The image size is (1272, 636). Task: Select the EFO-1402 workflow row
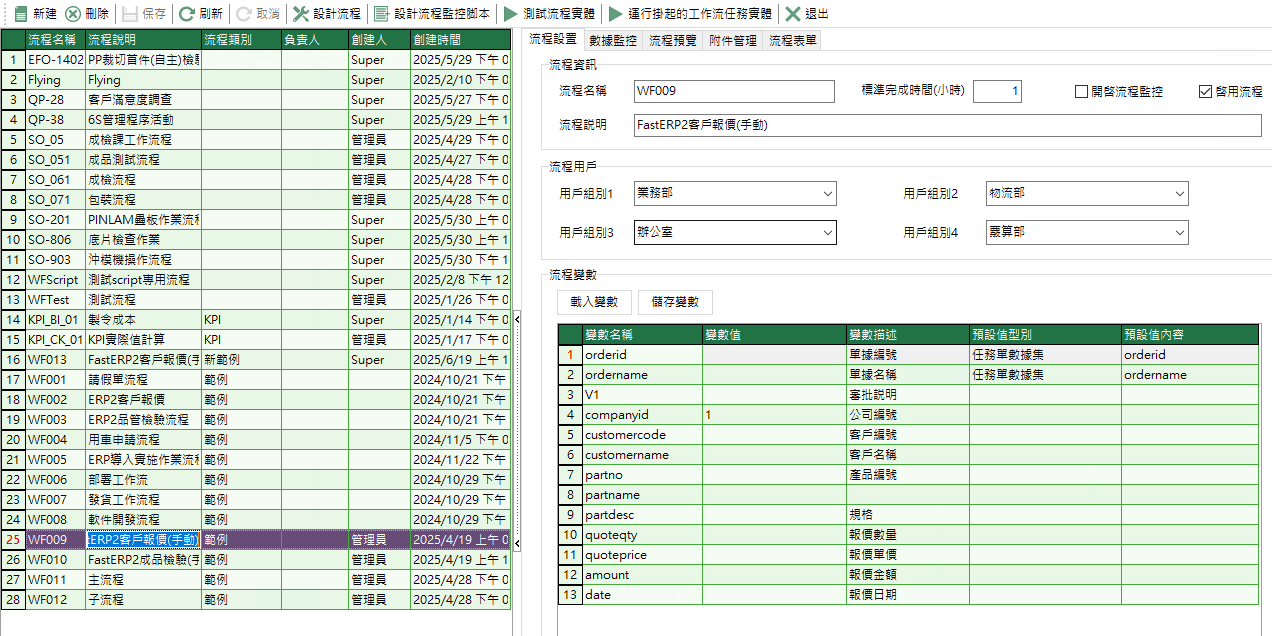(256, 60)
